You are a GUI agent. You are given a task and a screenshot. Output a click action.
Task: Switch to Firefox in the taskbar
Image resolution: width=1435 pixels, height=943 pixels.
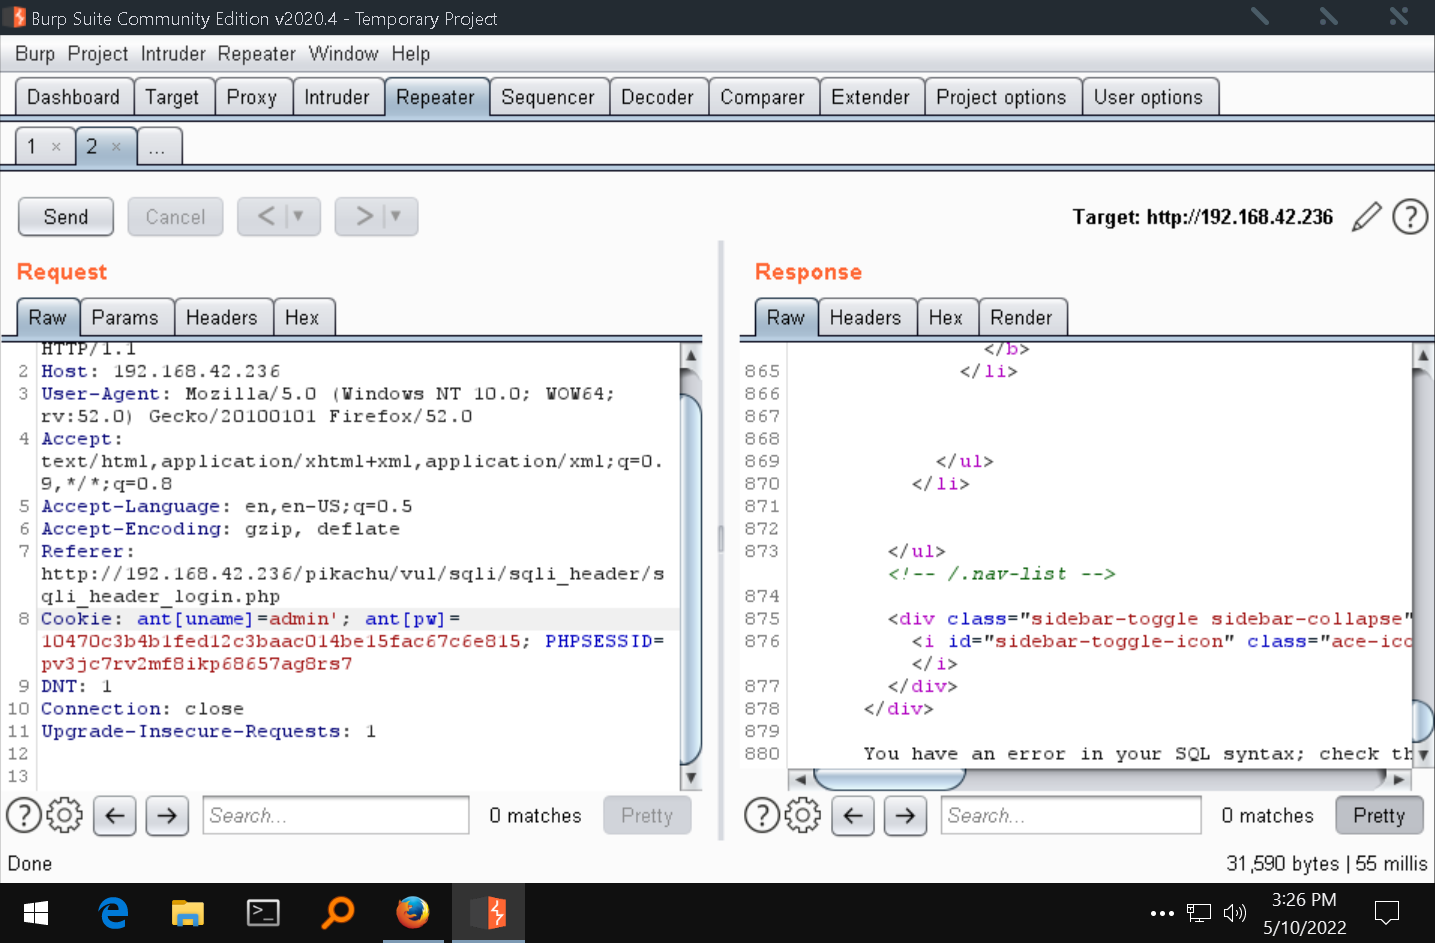click(x=413, y=913)
